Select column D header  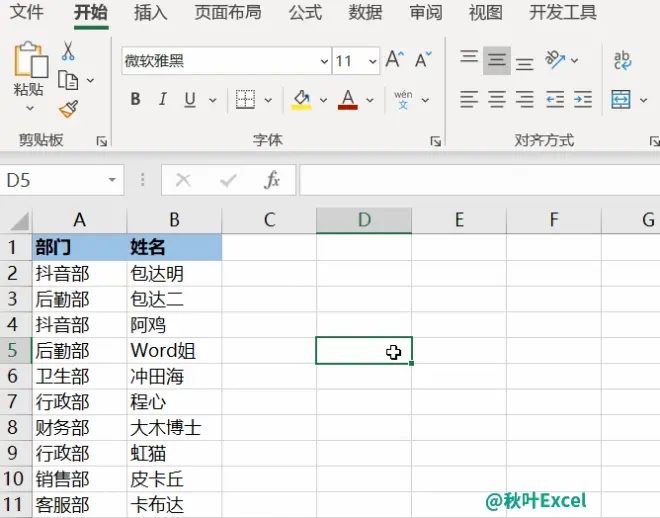point(364,220)
